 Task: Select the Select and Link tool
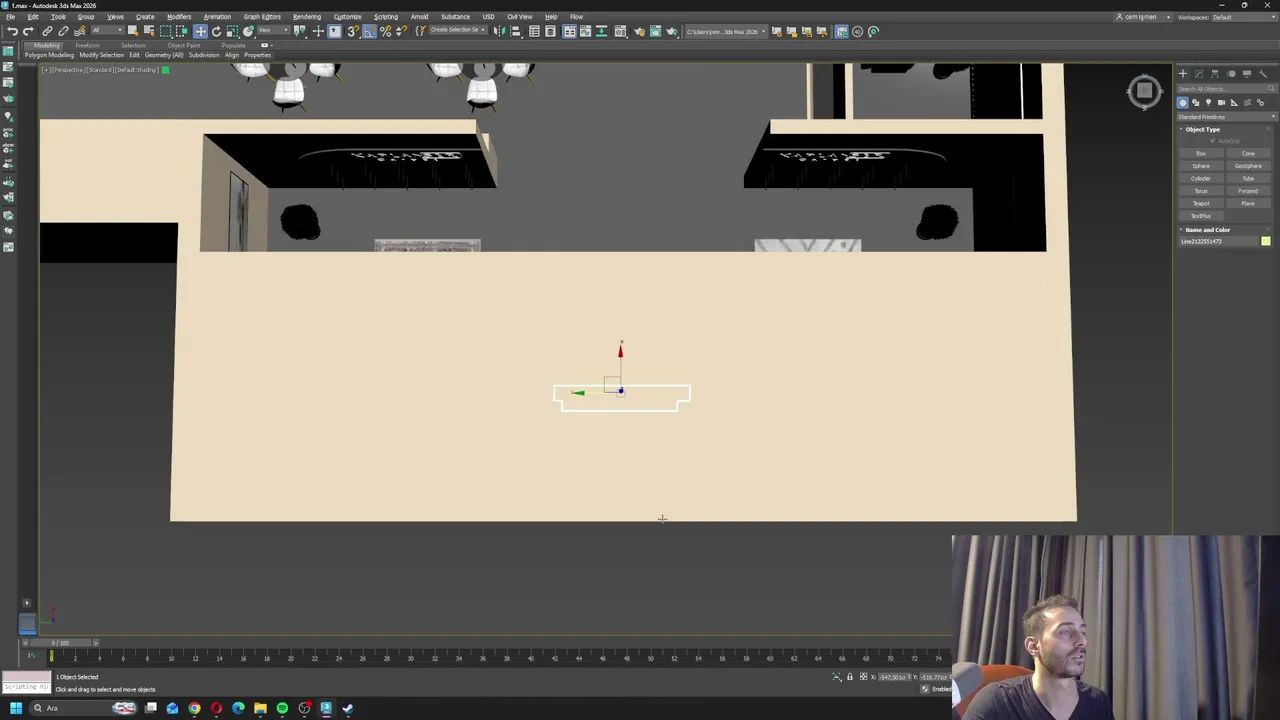(x=46, y=31)
